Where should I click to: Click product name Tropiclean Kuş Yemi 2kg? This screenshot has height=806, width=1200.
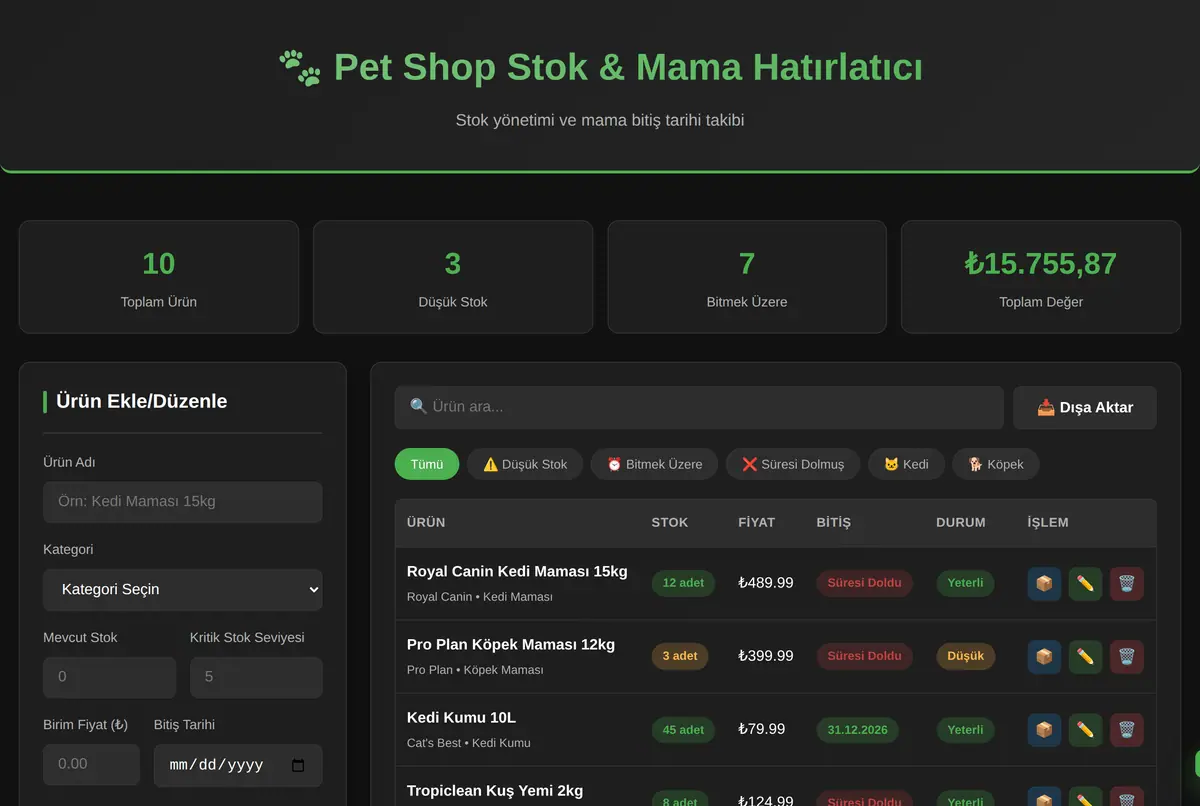click(495, 791)
